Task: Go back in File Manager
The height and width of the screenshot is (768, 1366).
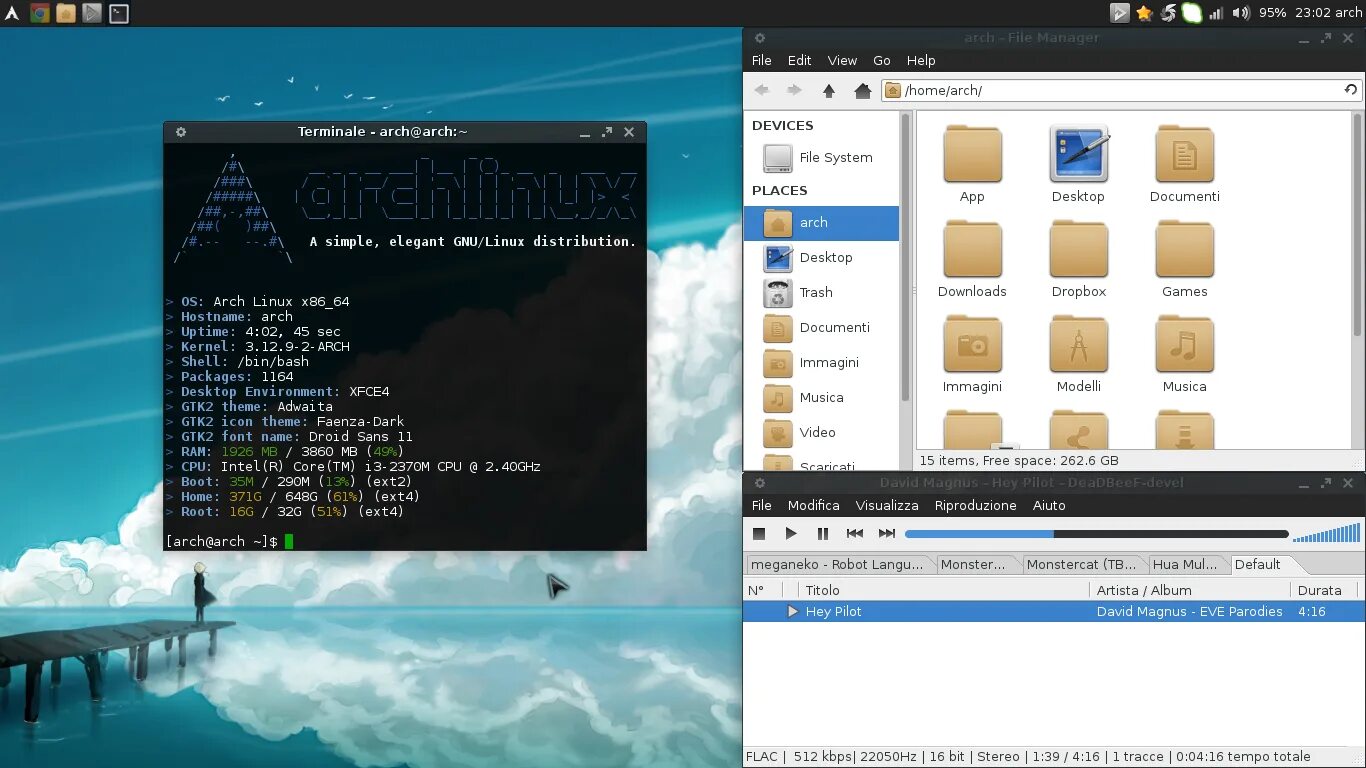Action: click(x=762, y=90)
